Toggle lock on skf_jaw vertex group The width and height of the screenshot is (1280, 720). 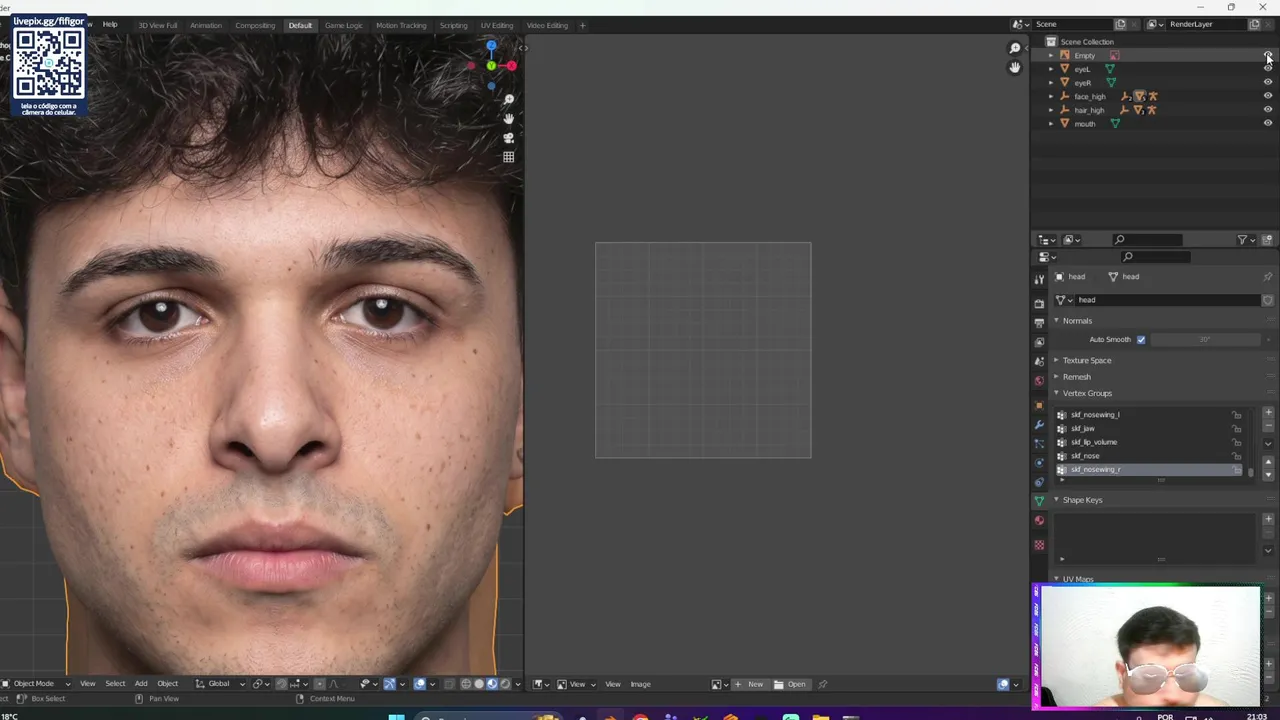[1237, 429]
